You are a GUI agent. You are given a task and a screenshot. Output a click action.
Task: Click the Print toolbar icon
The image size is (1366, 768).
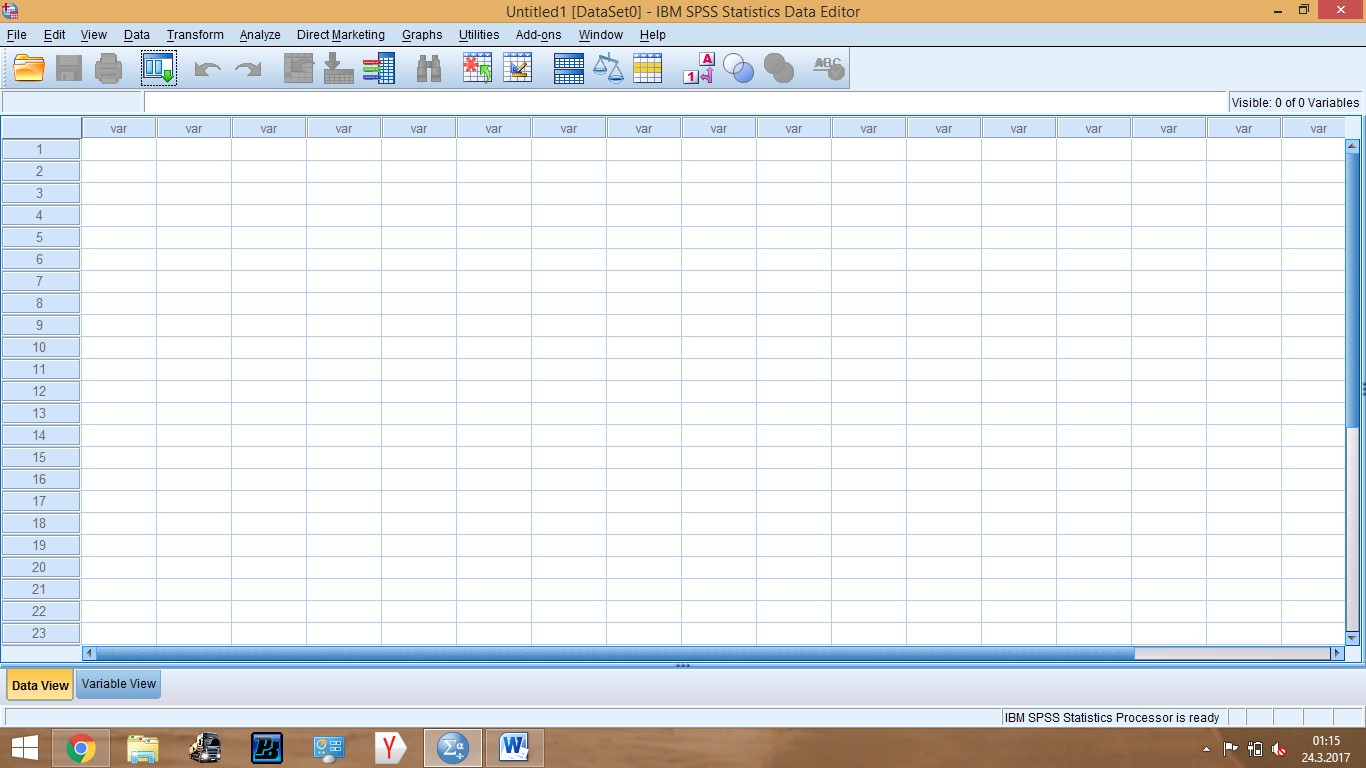tap(108, 68)
